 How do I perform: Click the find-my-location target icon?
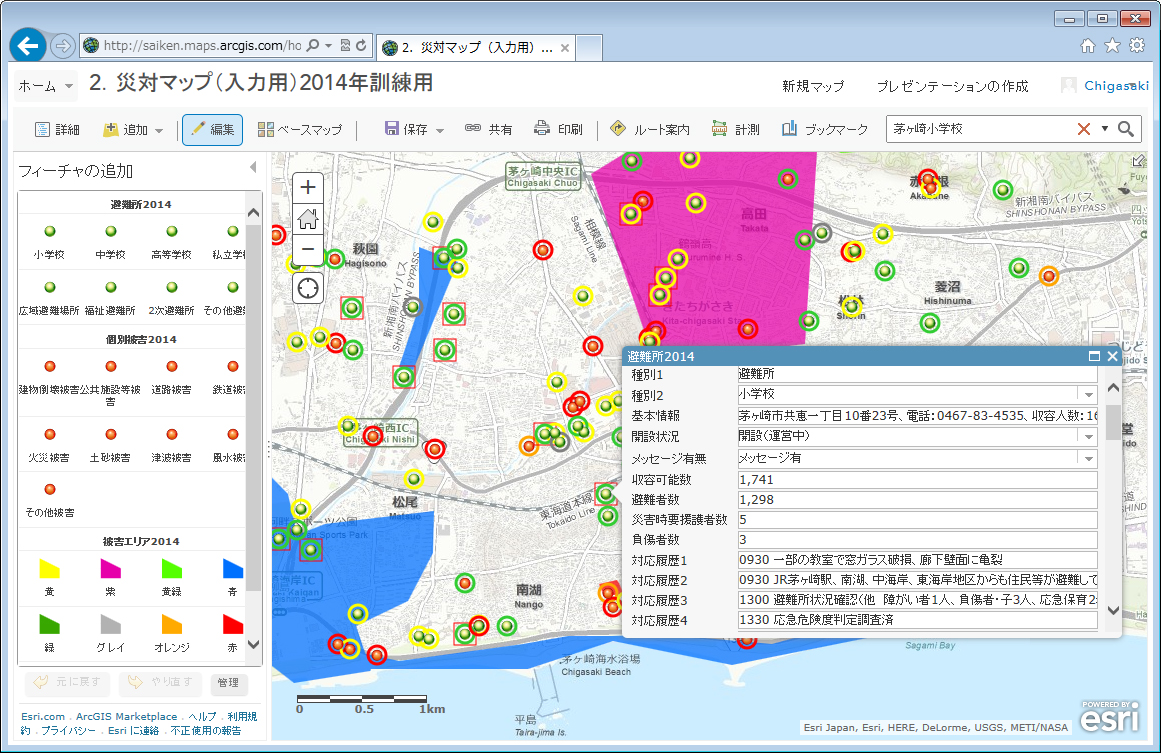pos(307,288)
